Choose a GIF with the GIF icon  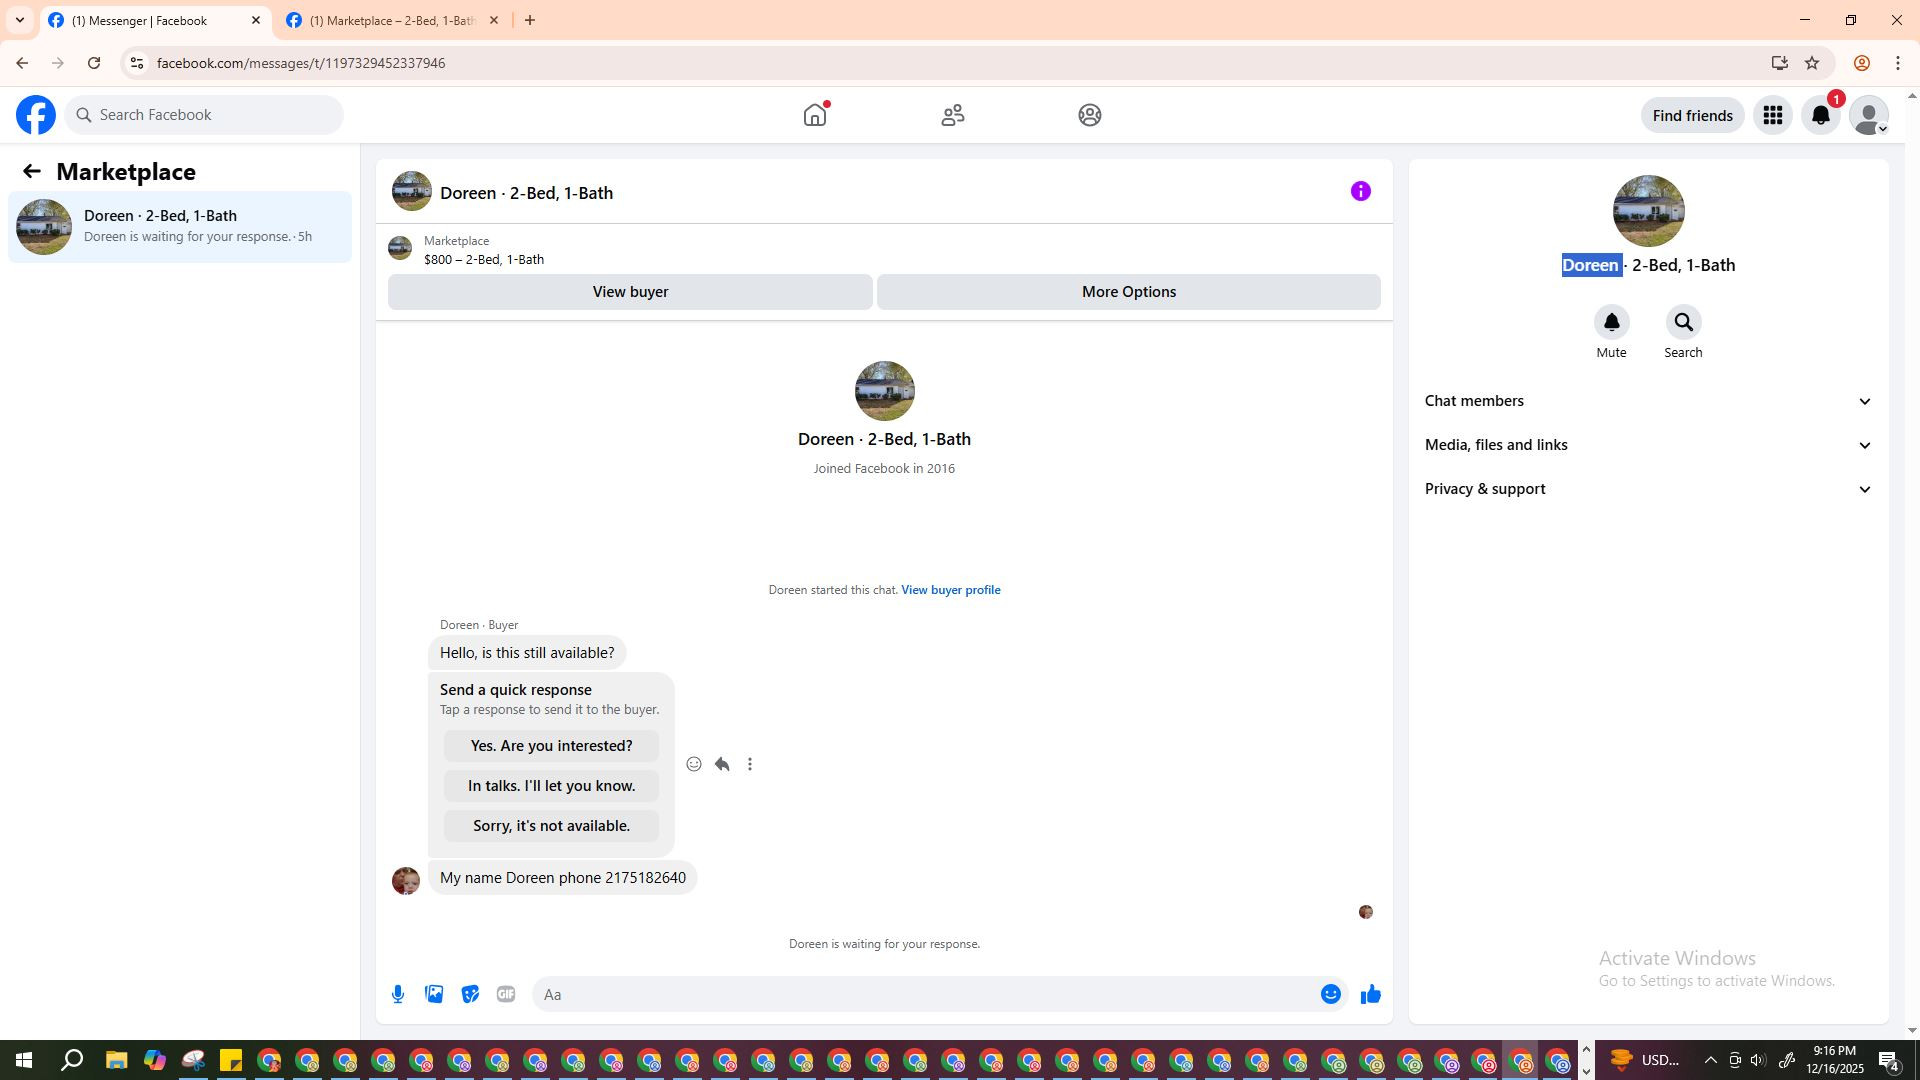pos(506,994)
